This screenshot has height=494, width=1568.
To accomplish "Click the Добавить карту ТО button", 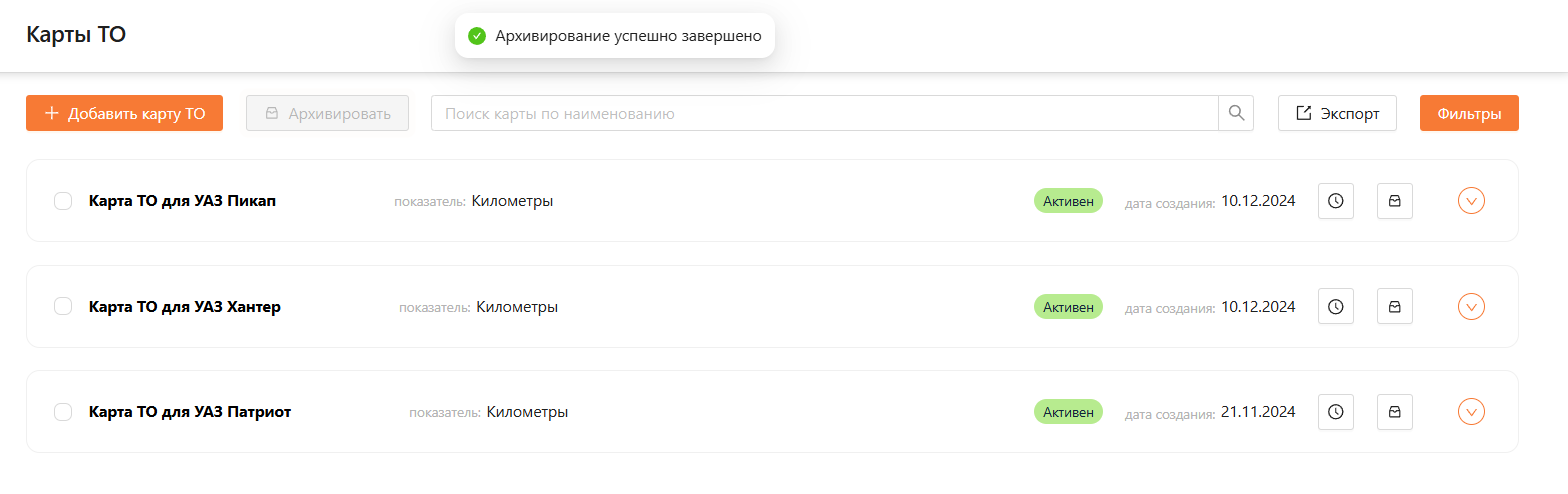I will 124,113.
